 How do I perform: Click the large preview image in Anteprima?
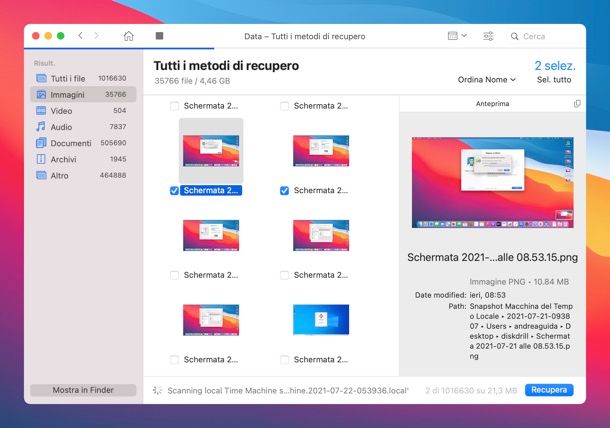[x=493, y=182]
